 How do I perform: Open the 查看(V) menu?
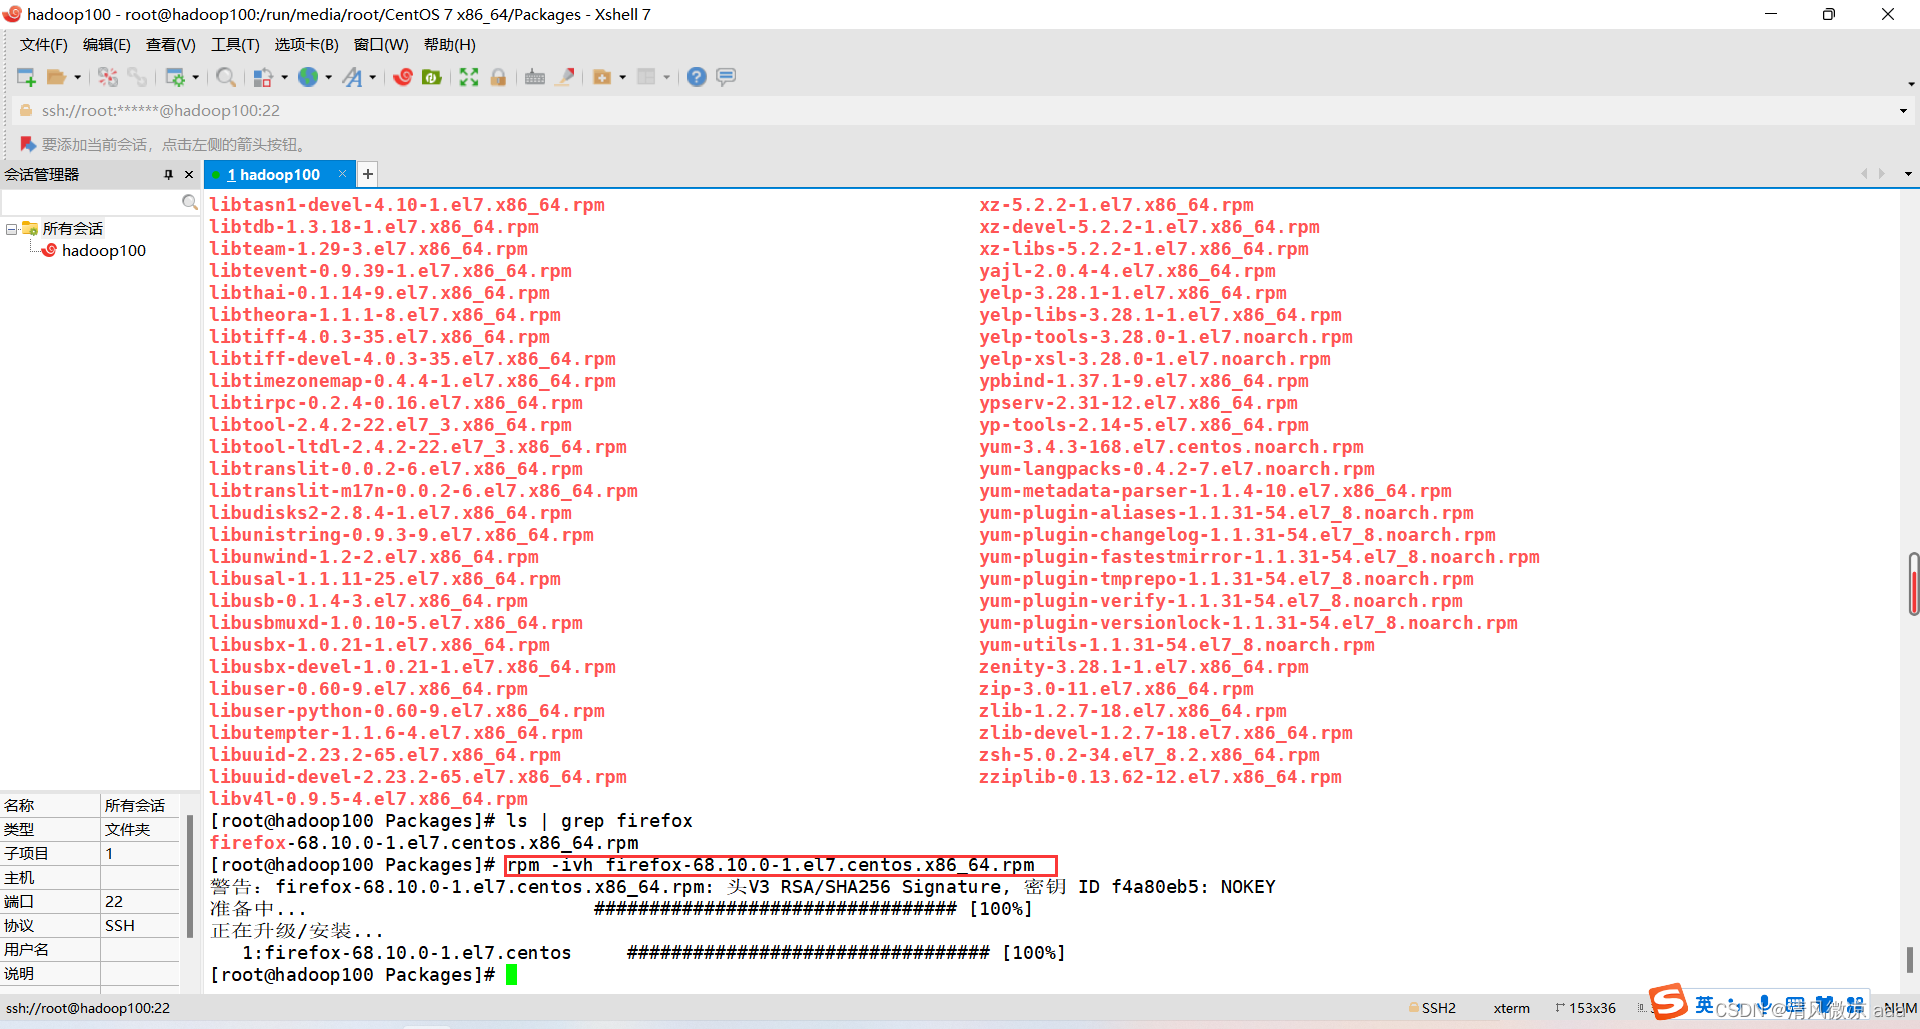pos(170,45)
